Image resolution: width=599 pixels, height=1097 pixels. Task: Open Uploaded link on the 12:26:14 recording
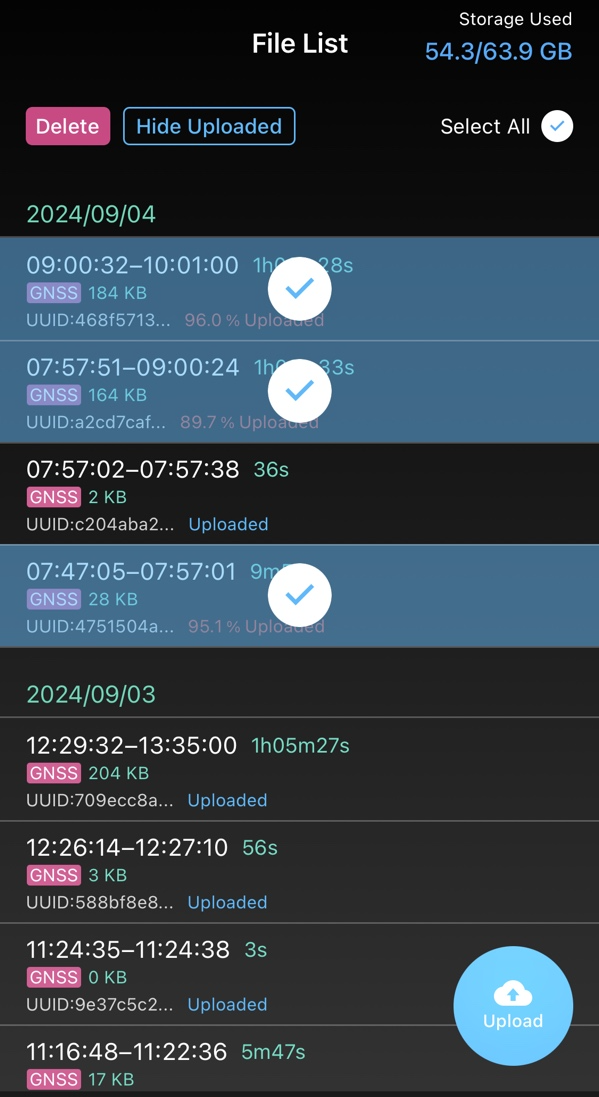(227, 902)
